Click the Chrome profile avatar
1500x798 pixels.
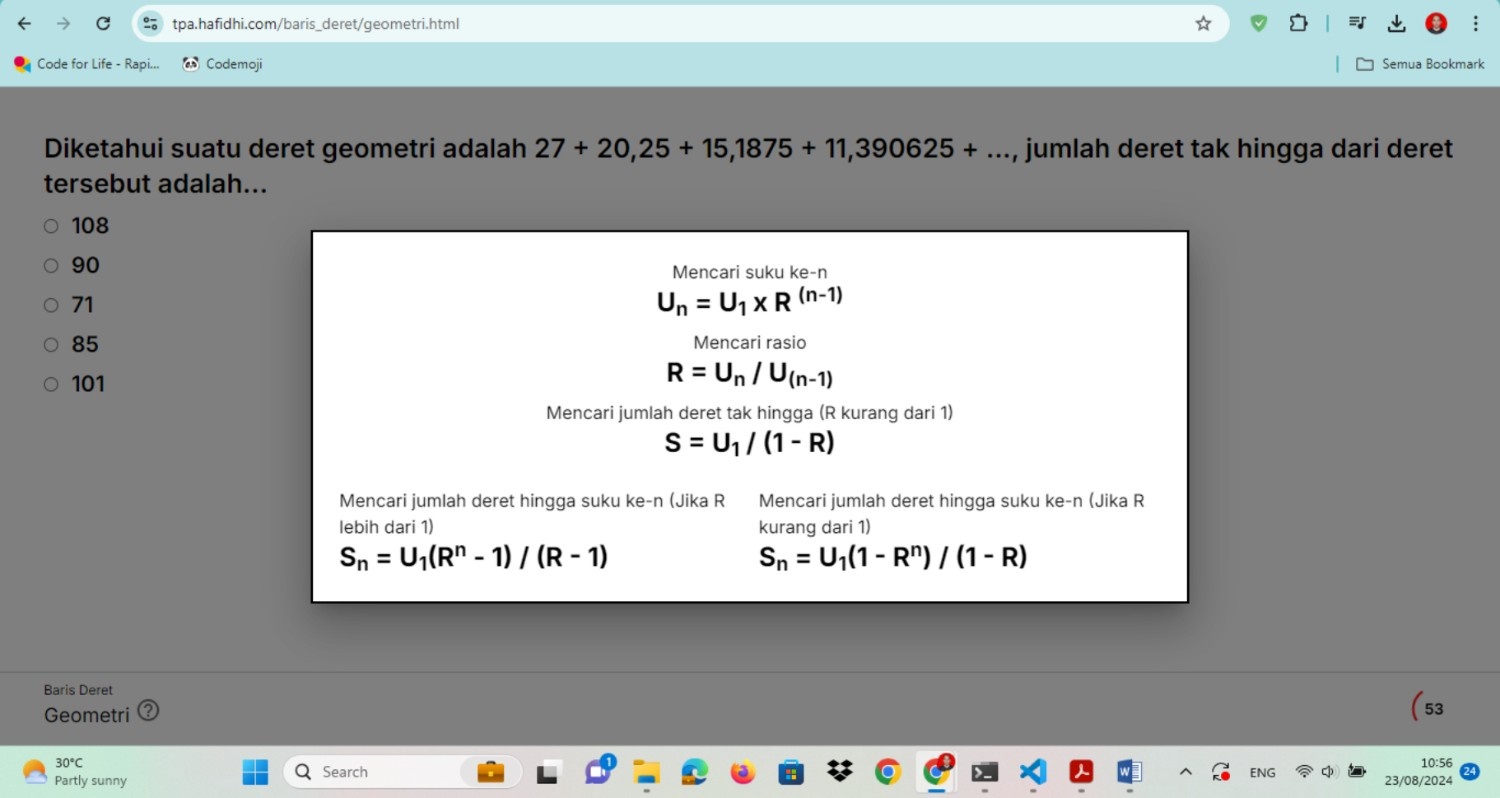[x=1436, y=24]
